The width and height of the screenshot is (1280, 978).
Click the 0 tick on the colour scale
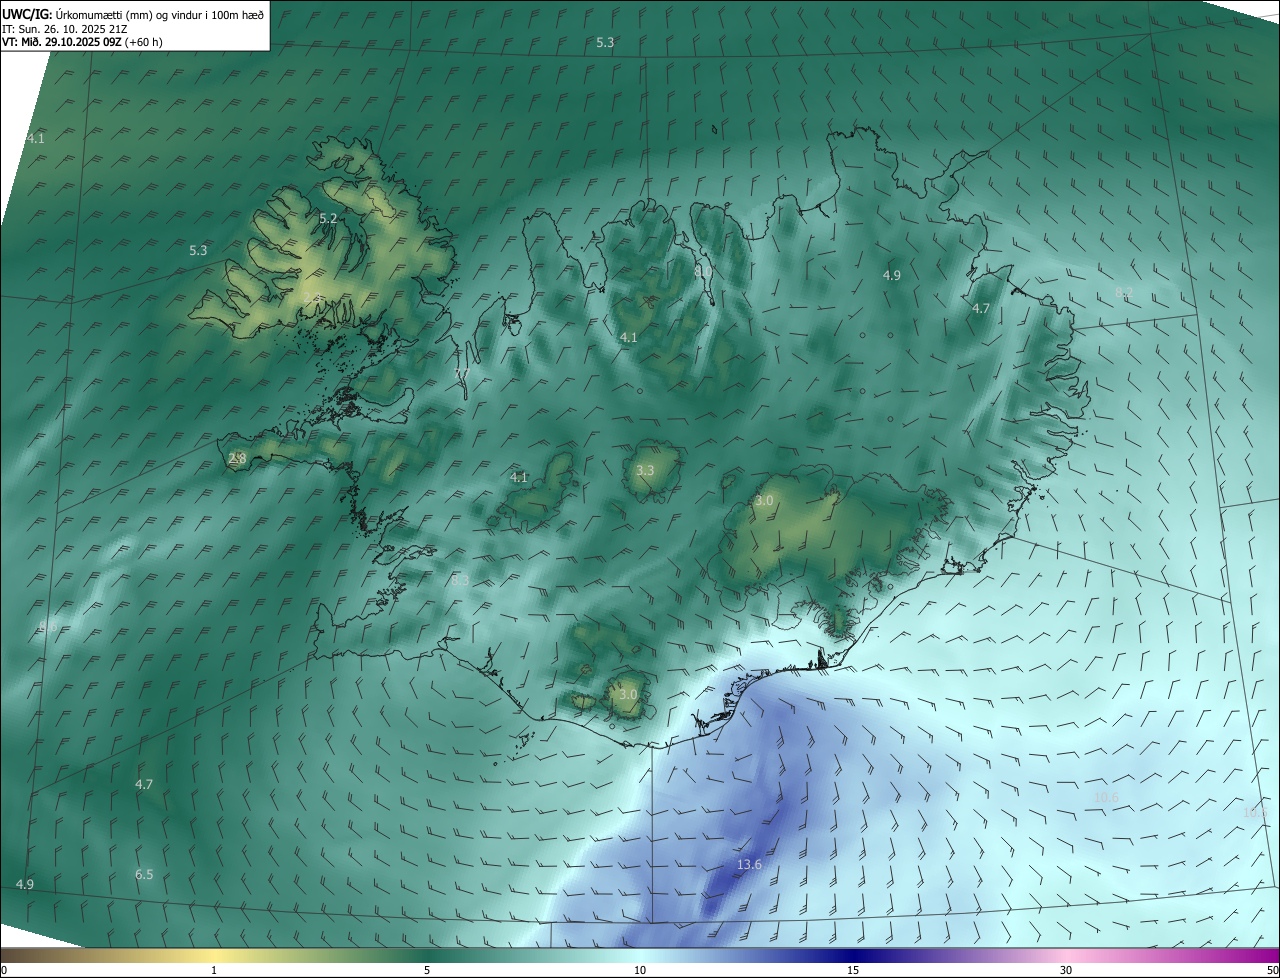click(x=4, y=970)
